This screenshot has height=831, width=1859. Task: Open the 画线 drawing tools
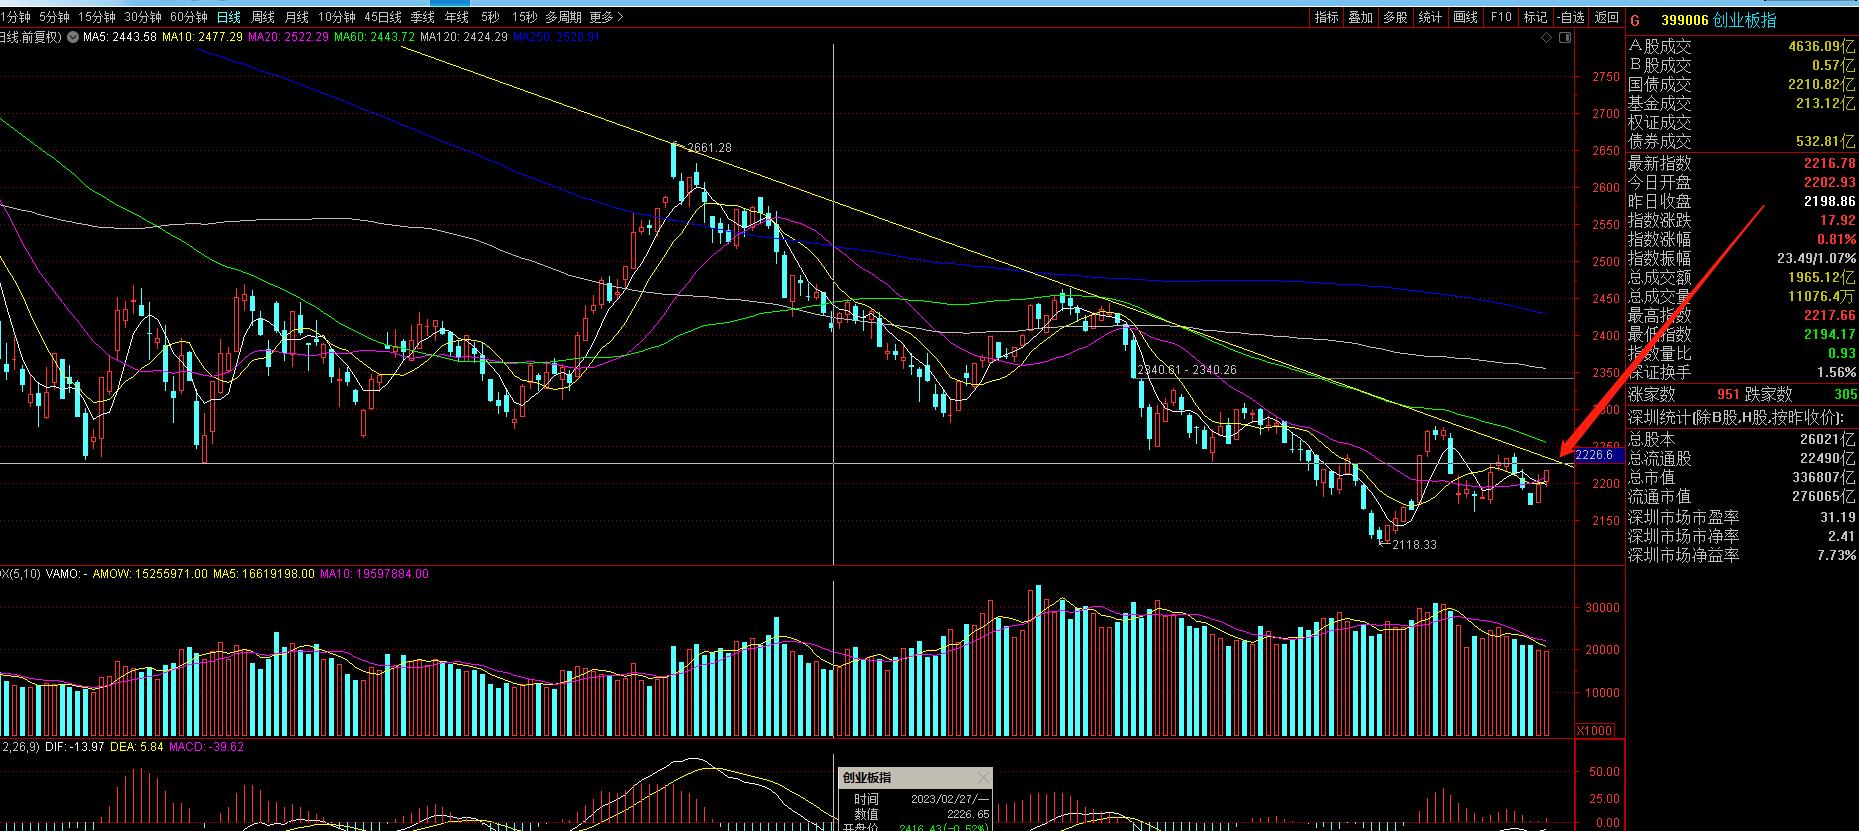pyautogui.click(x=1465, y=17)
